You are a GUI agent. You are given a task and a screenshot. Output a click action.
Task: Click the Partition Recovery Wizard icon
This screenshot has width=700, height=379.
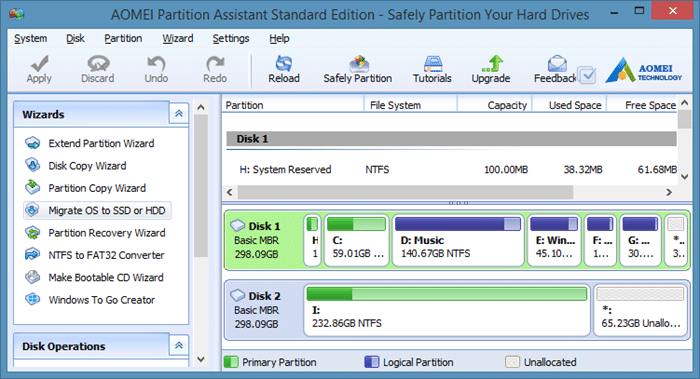coord(33,233)
